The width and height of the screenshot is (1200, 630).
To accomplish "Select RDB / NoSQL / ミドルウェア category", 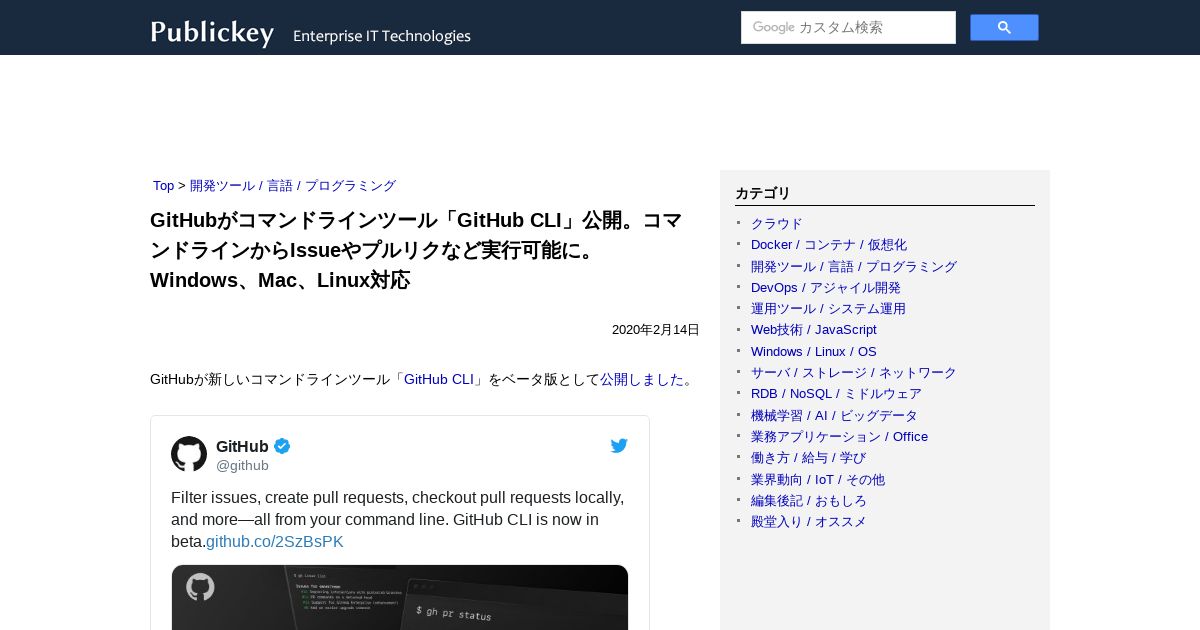I will [x=836, y=394].
